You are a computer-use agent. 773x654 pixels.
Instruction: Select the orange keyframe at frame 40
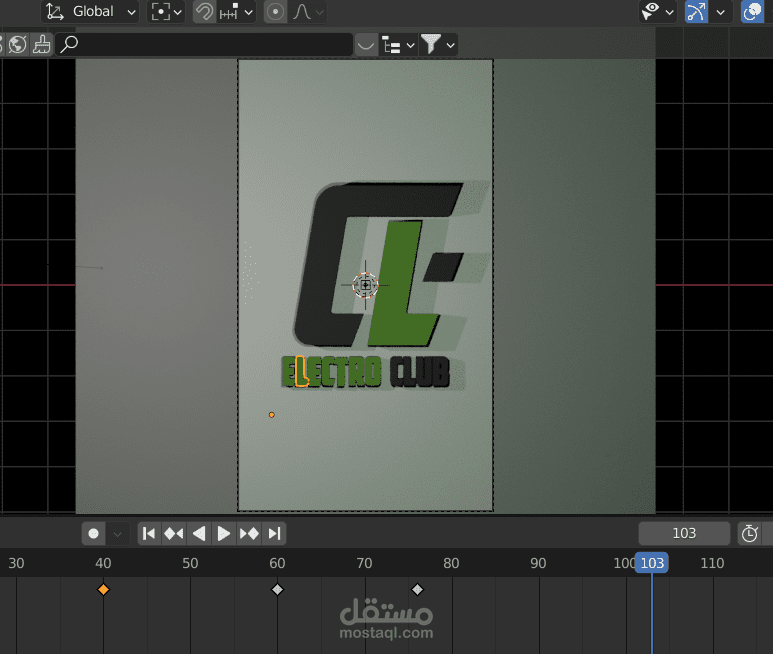103,589
